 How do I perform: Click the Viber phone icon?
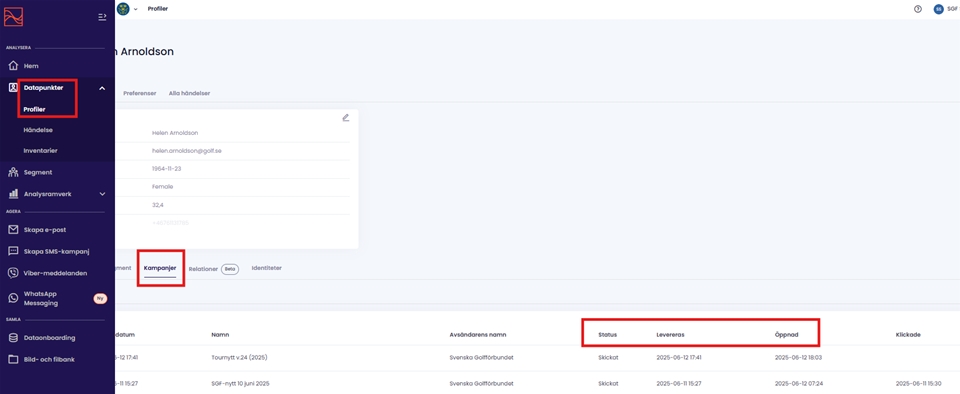tap(13, 273)
